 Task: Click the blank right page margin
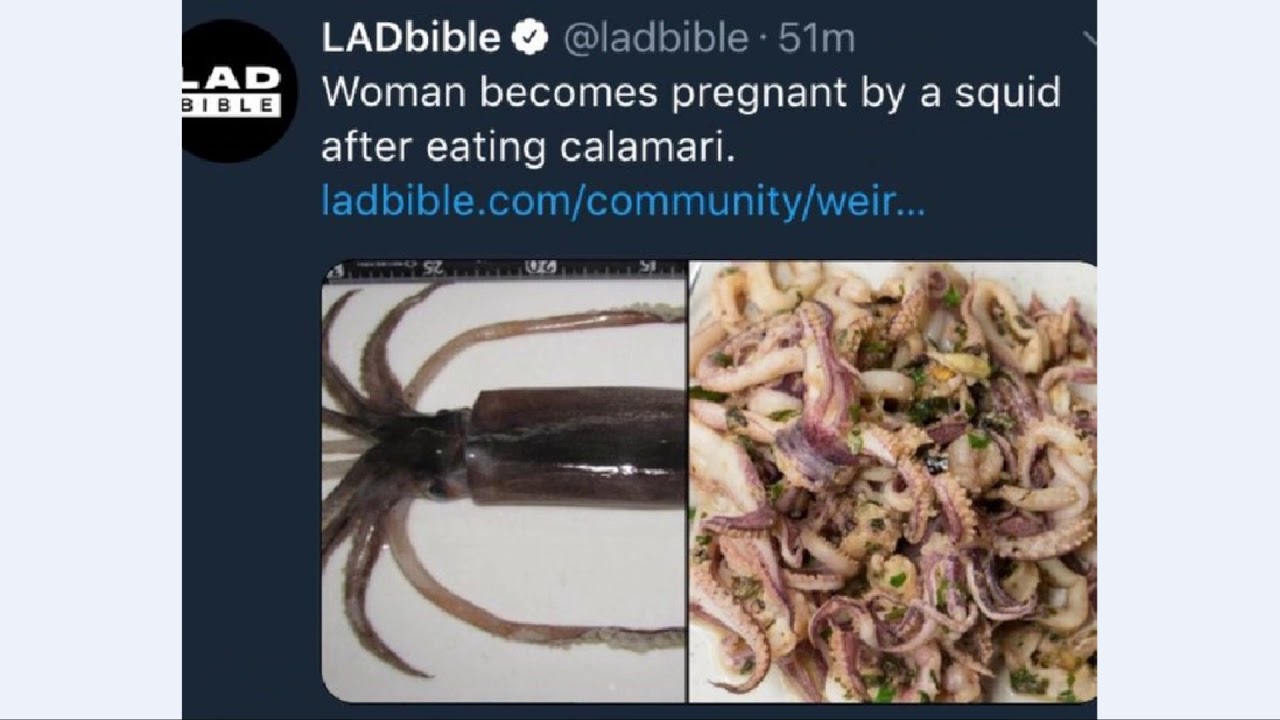(x=1189, y=360)
